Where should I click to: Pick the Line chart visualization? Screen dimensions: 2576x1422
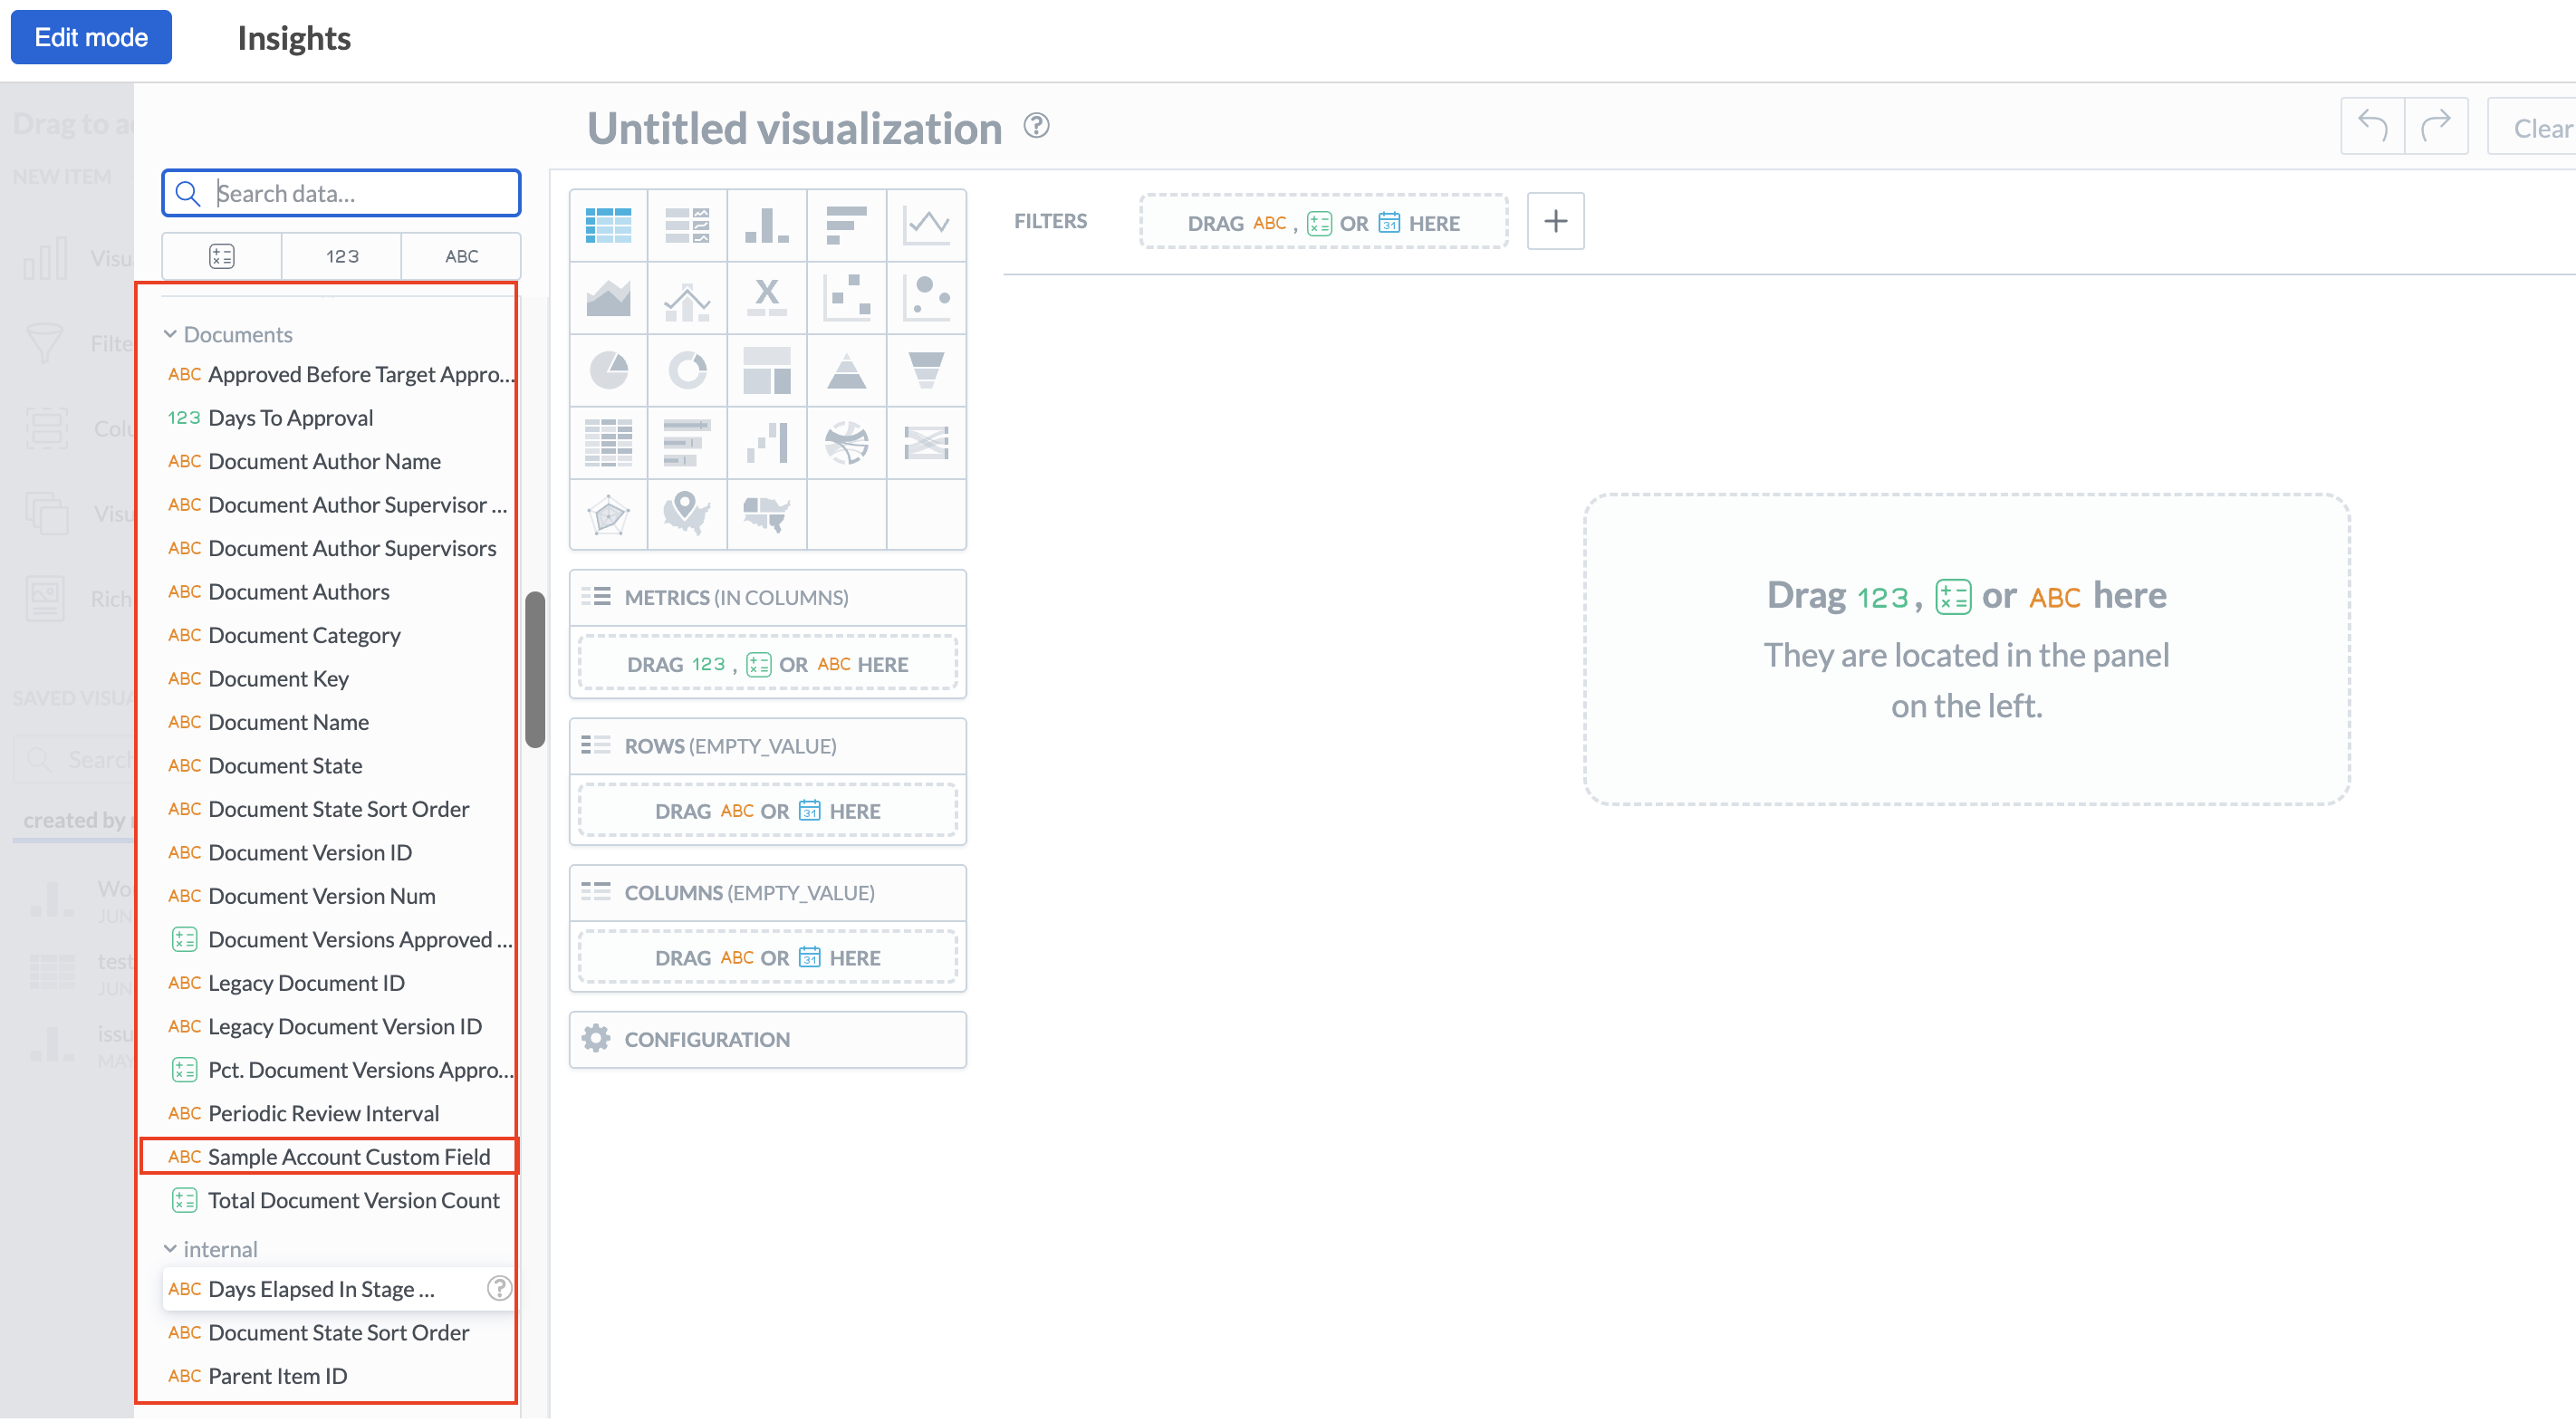[x=926, y=225]
